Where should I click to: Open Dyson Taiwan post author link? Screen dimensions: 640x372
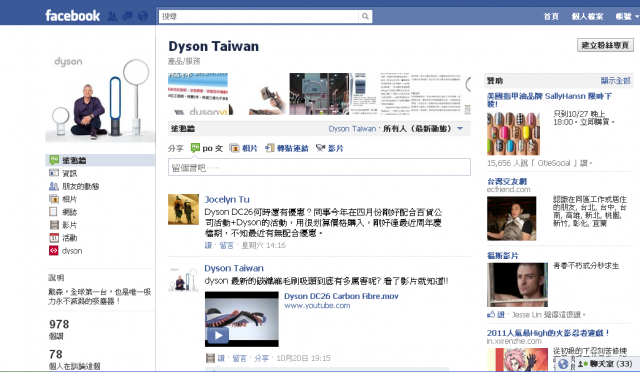pos(234,268)
